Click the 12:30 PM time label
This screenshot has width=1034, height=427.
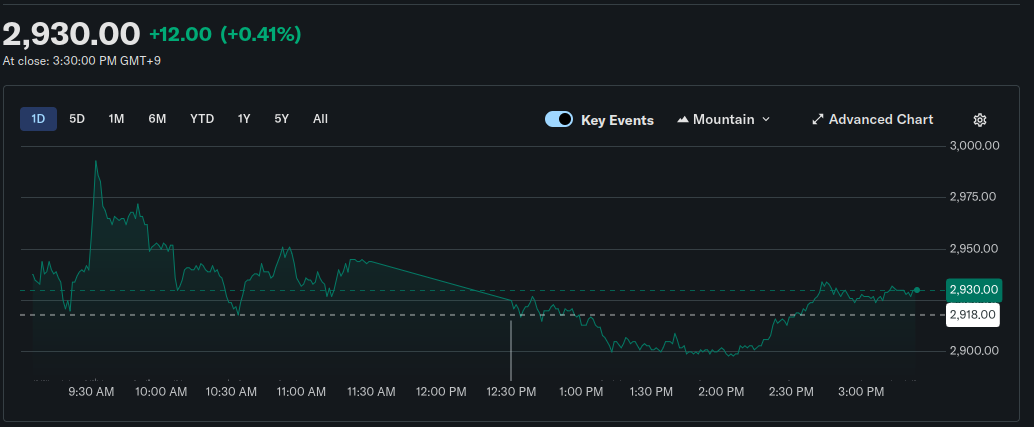tap(511, 392)
